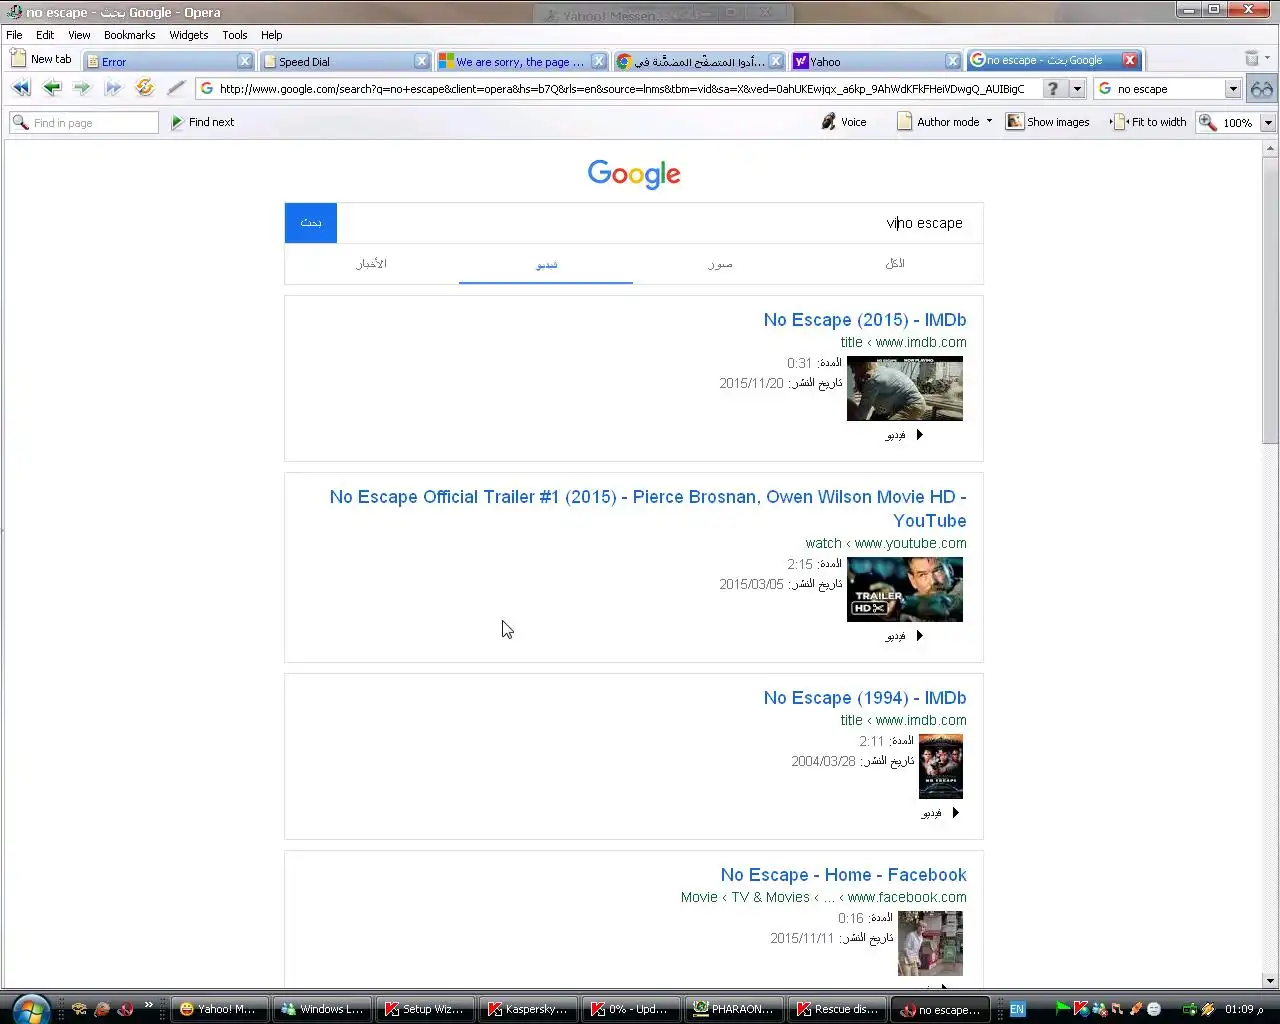
Task: Open 'No Escape (2015) - IMDb' link
Action: coord(865,320)
